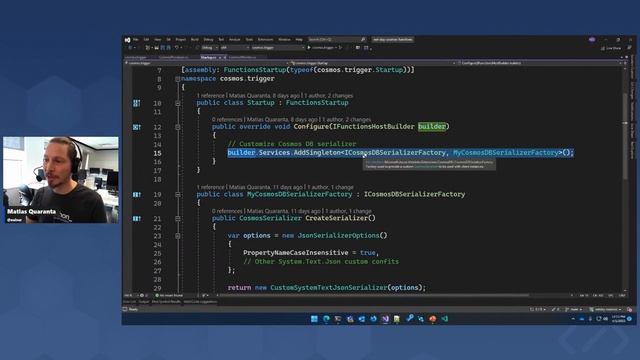Open the Project menu
Viewport: 640px width, 360px height.
[x=181, y=40]
